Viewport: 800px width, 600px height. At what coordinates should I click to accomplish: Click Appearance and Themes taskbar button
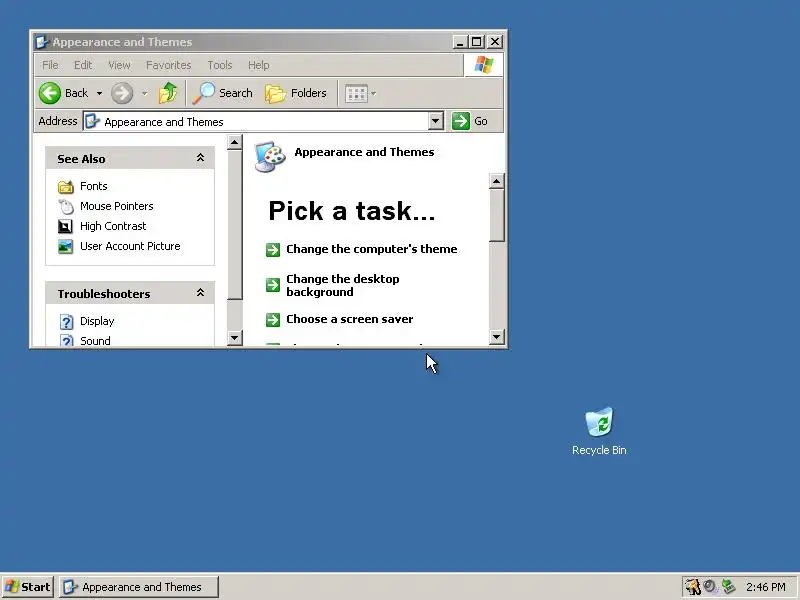click(139, 587)
